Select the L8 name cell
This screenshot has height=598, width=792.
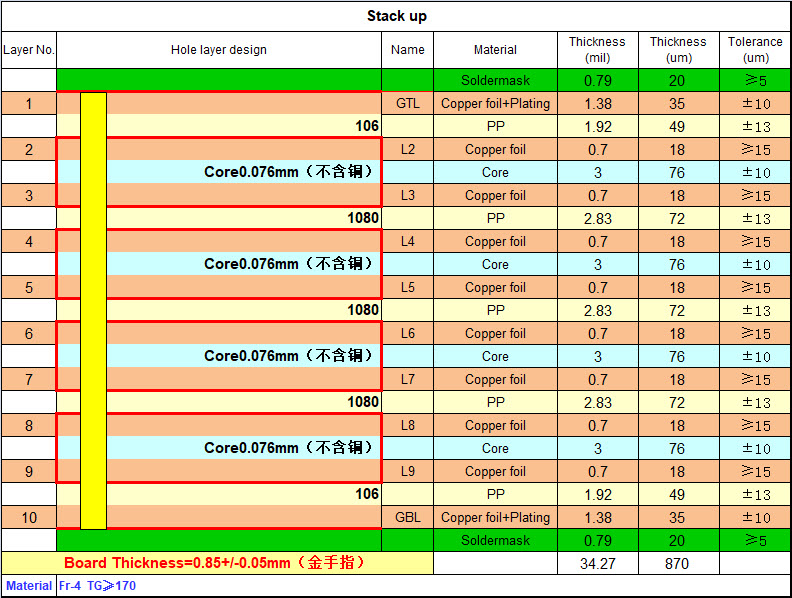coord(408,425)
